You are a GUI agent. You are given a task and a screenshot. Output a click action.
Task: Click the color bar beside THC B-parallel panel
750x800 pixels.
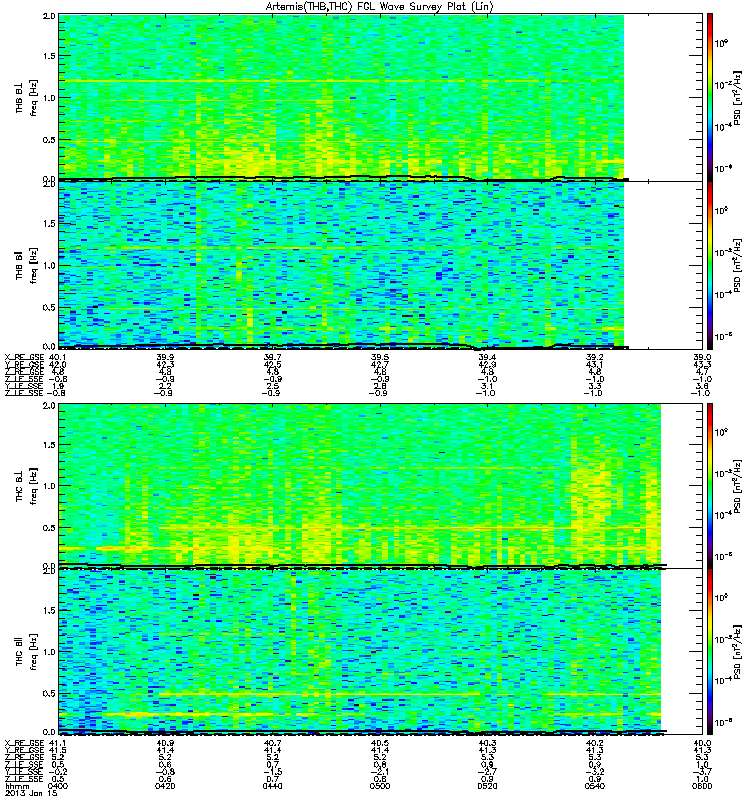point(710,651)
